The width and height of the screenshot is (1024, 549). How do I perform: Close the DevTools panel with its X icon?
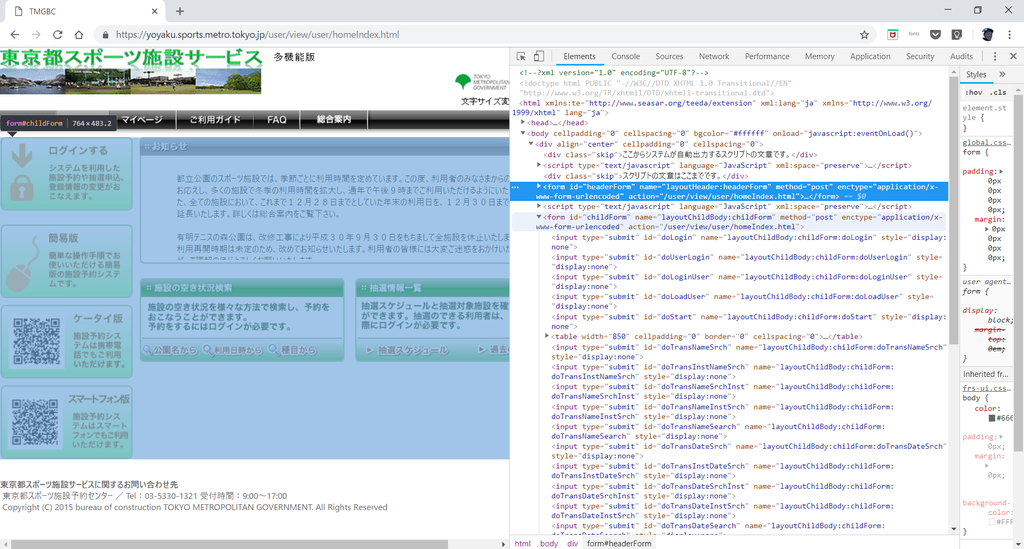click(x=1013, y=56)
